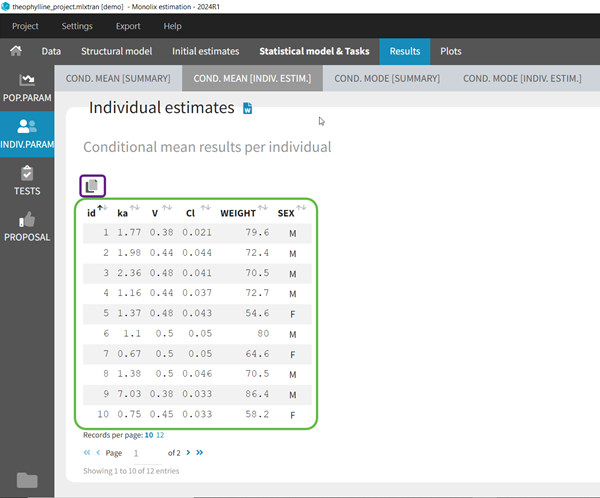This screenshot has height=498, width=600.
Task: Click WEIGHT value 54.6 in row 5
Action: pyautogui.click(x=257, y=313)
